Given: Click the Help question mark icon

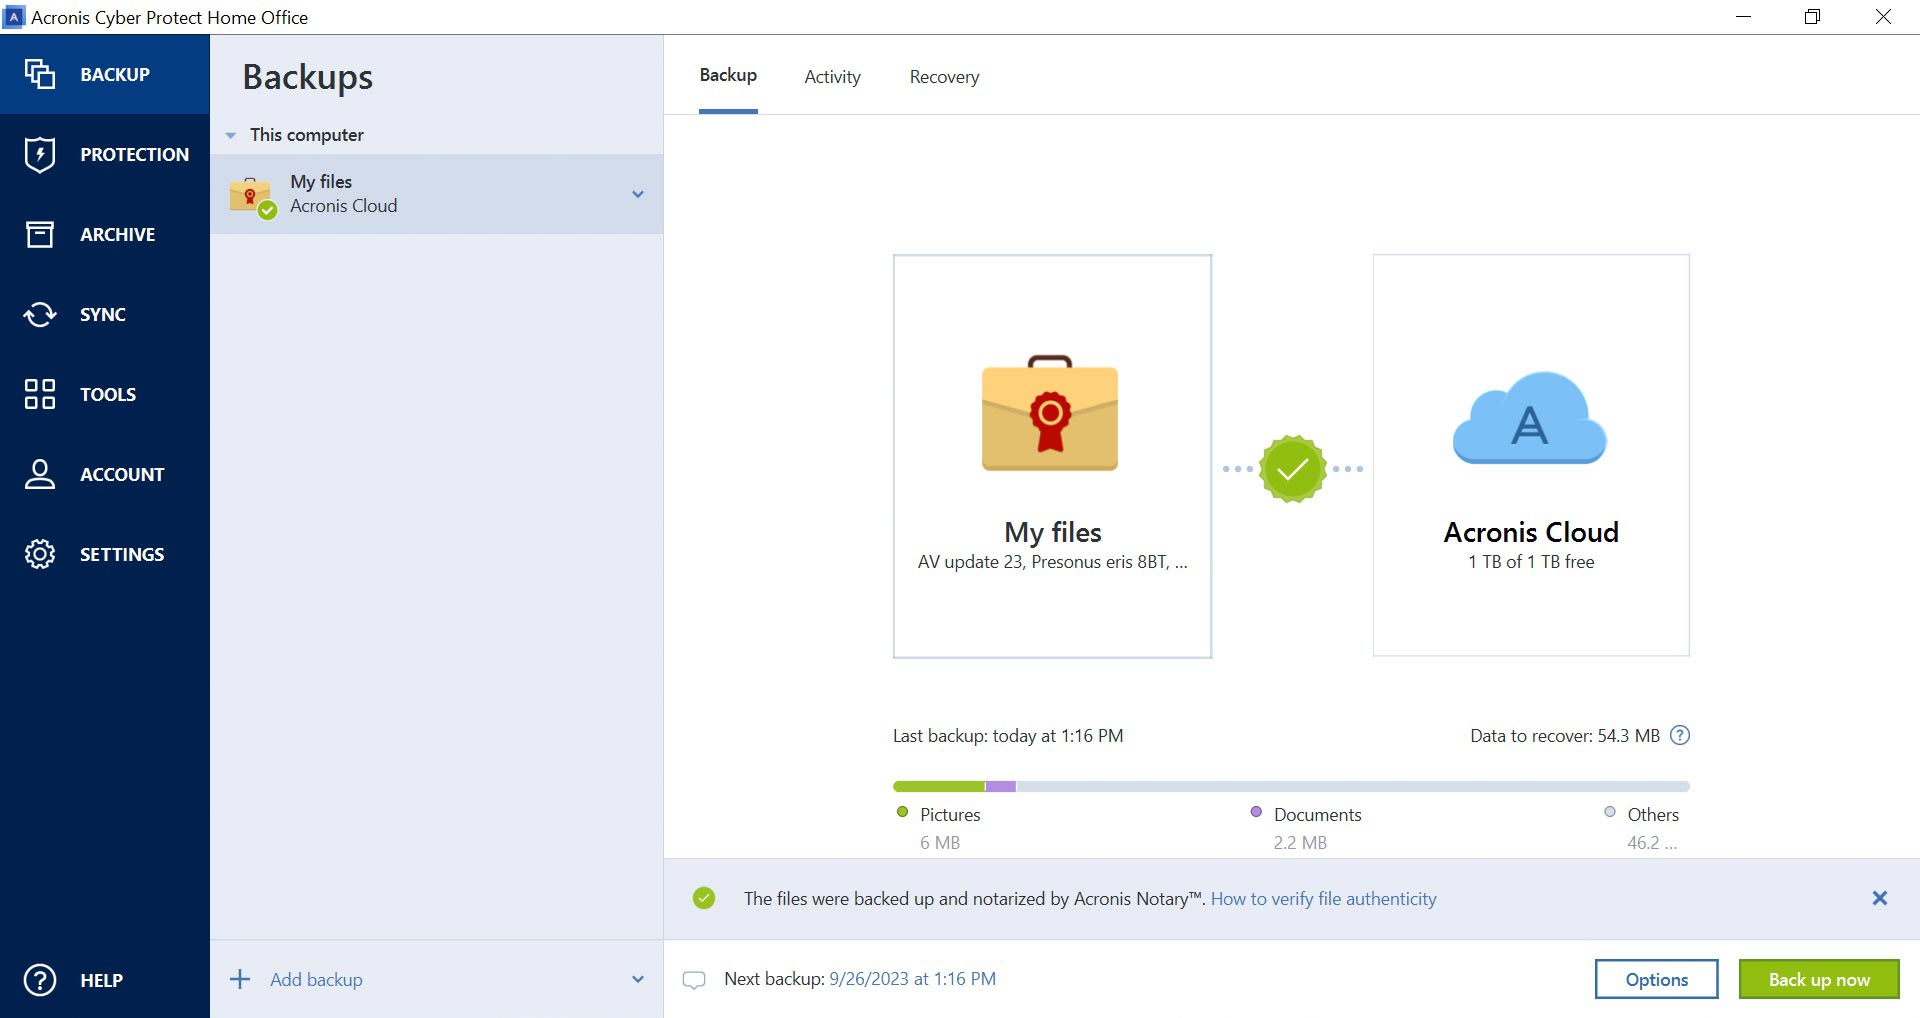Looking at the screenshot, I should [x=40, y=980].
